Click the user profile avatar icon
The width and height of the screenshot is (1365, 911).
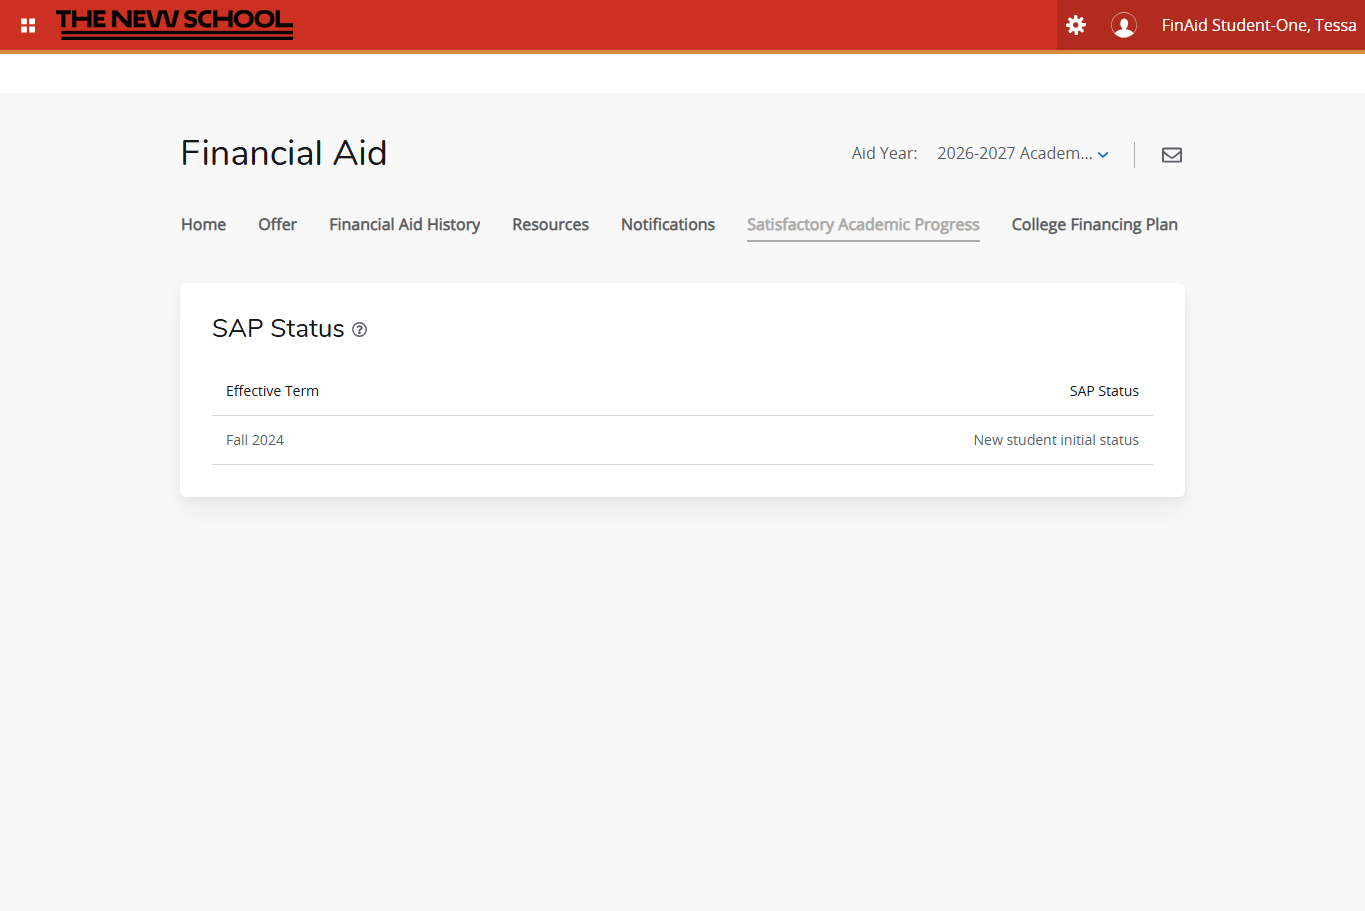[1124, 25]
